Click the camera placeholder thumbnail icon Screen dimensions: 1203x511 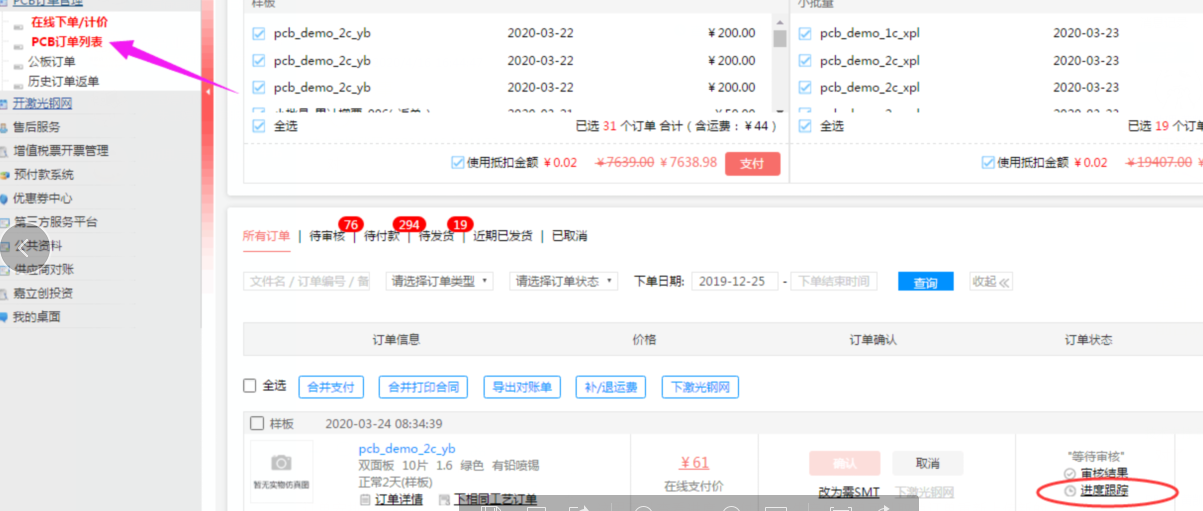[281, 463]
